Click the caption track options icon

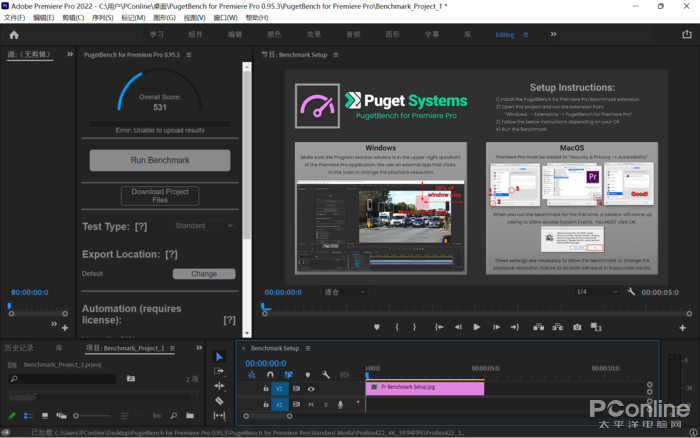point(344,375)
